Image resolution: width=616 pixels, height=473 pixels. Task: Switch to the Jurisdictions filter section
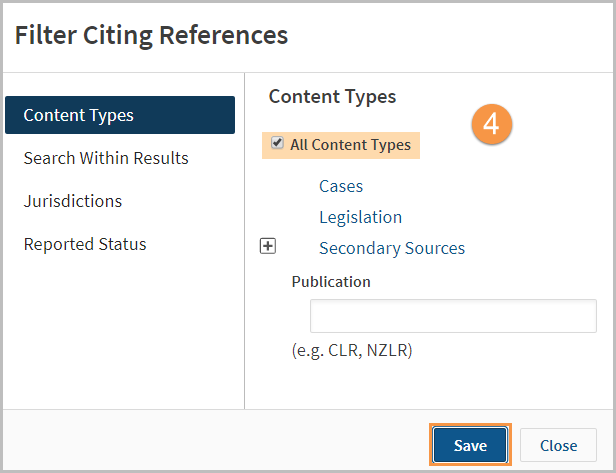click(x=73, y=201)
